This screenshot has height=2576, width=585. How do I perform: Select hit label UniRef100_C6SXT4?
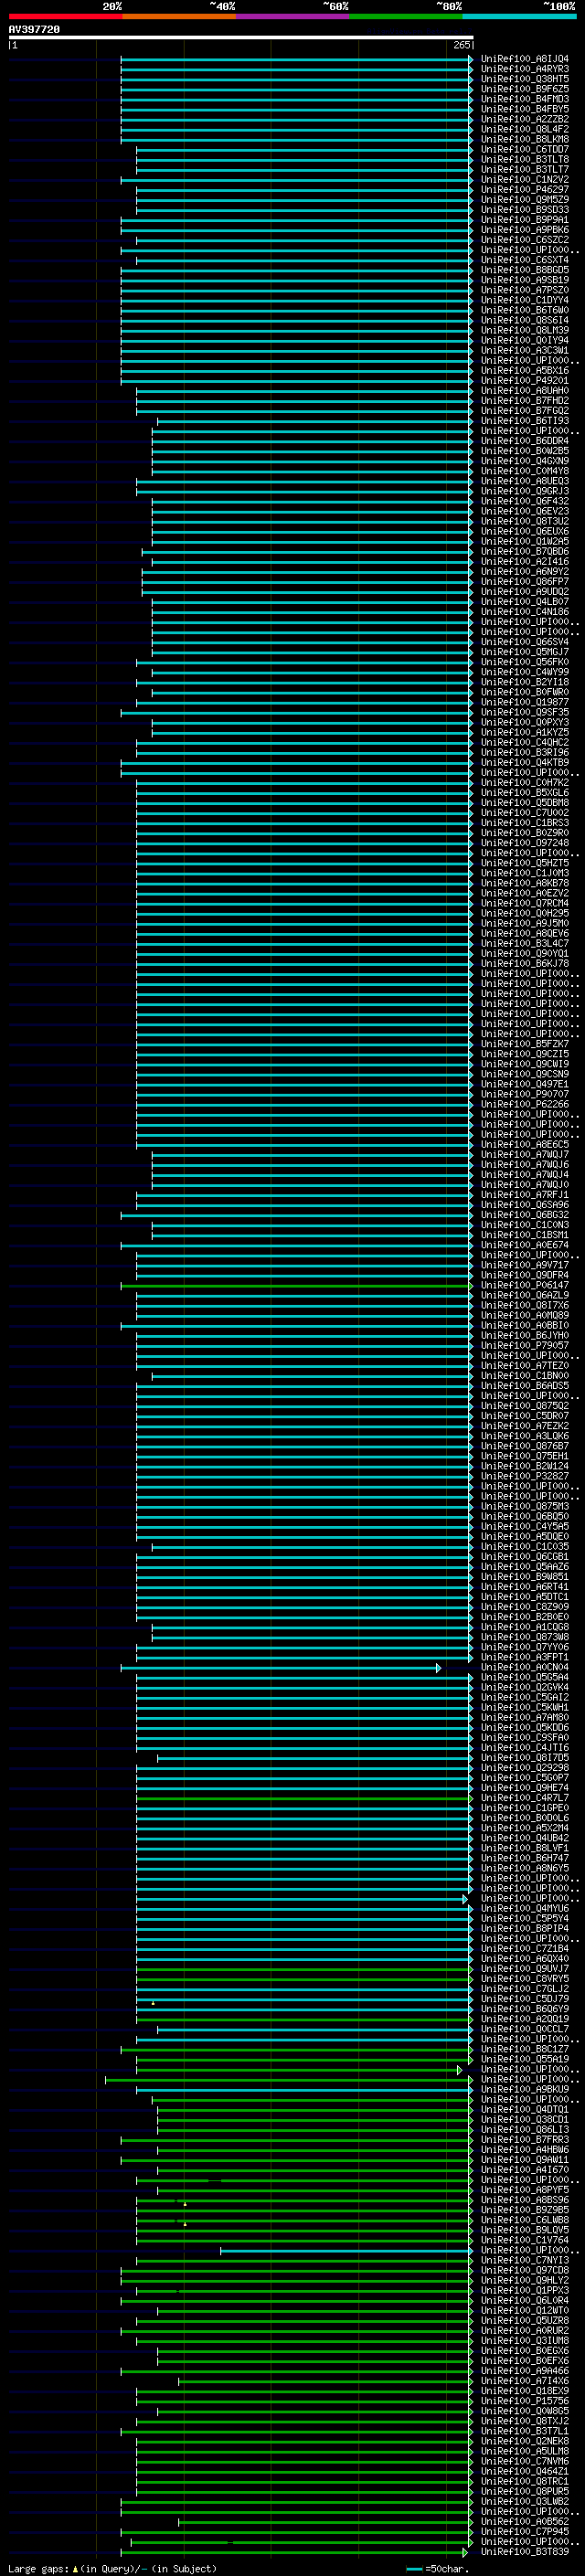click(525, 260)
